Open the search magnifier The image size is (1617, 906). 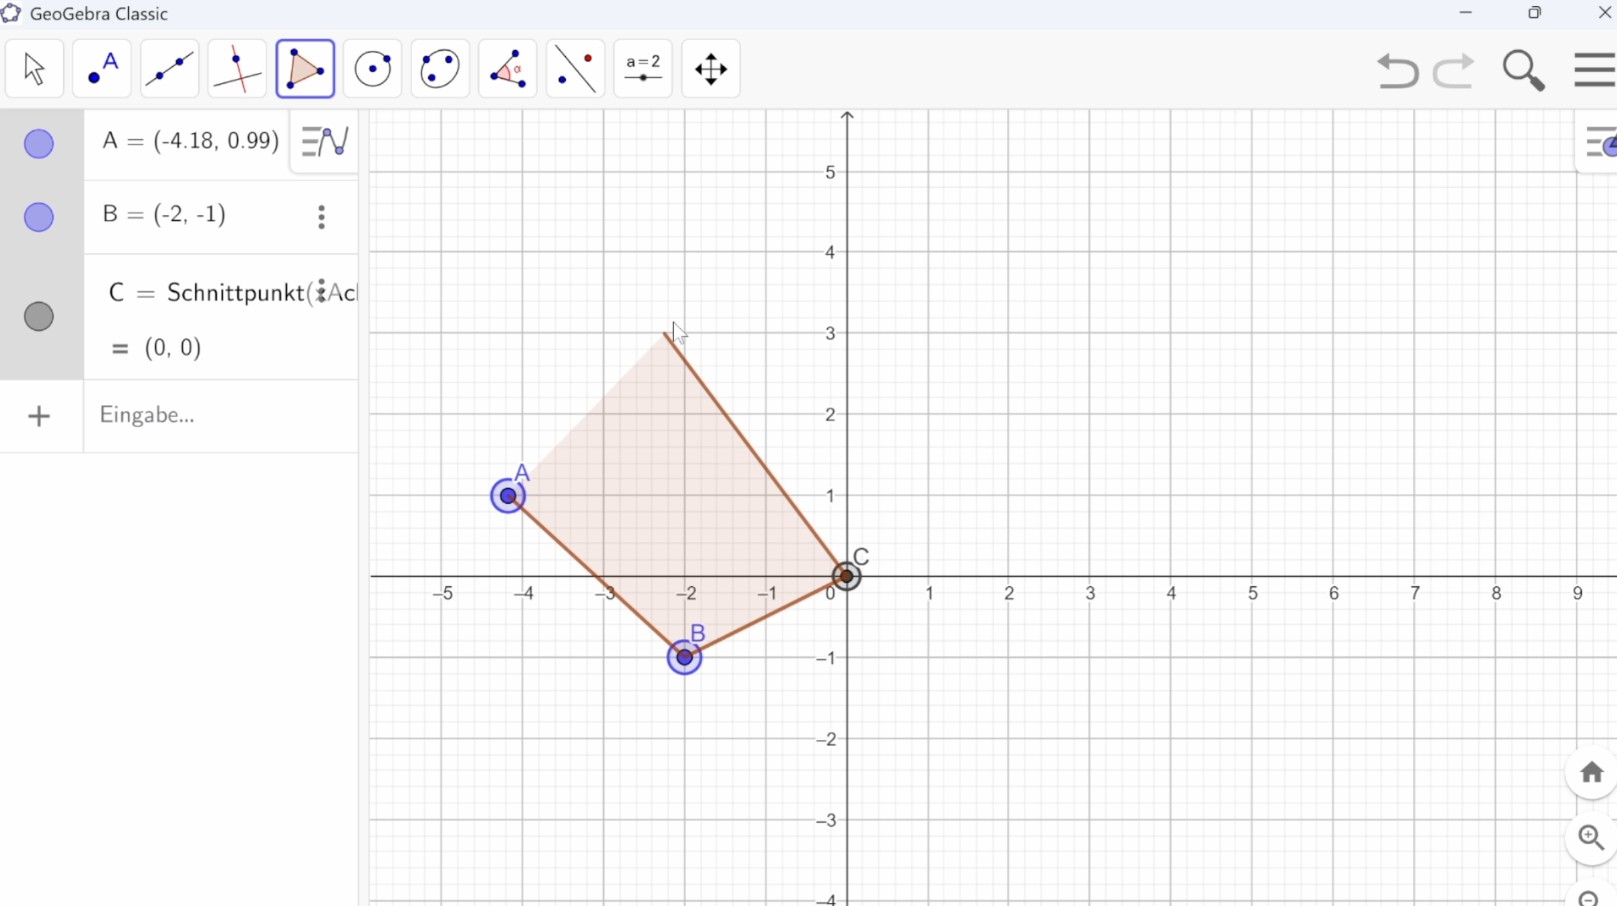pyautogui.click(x=1523, y=70)
